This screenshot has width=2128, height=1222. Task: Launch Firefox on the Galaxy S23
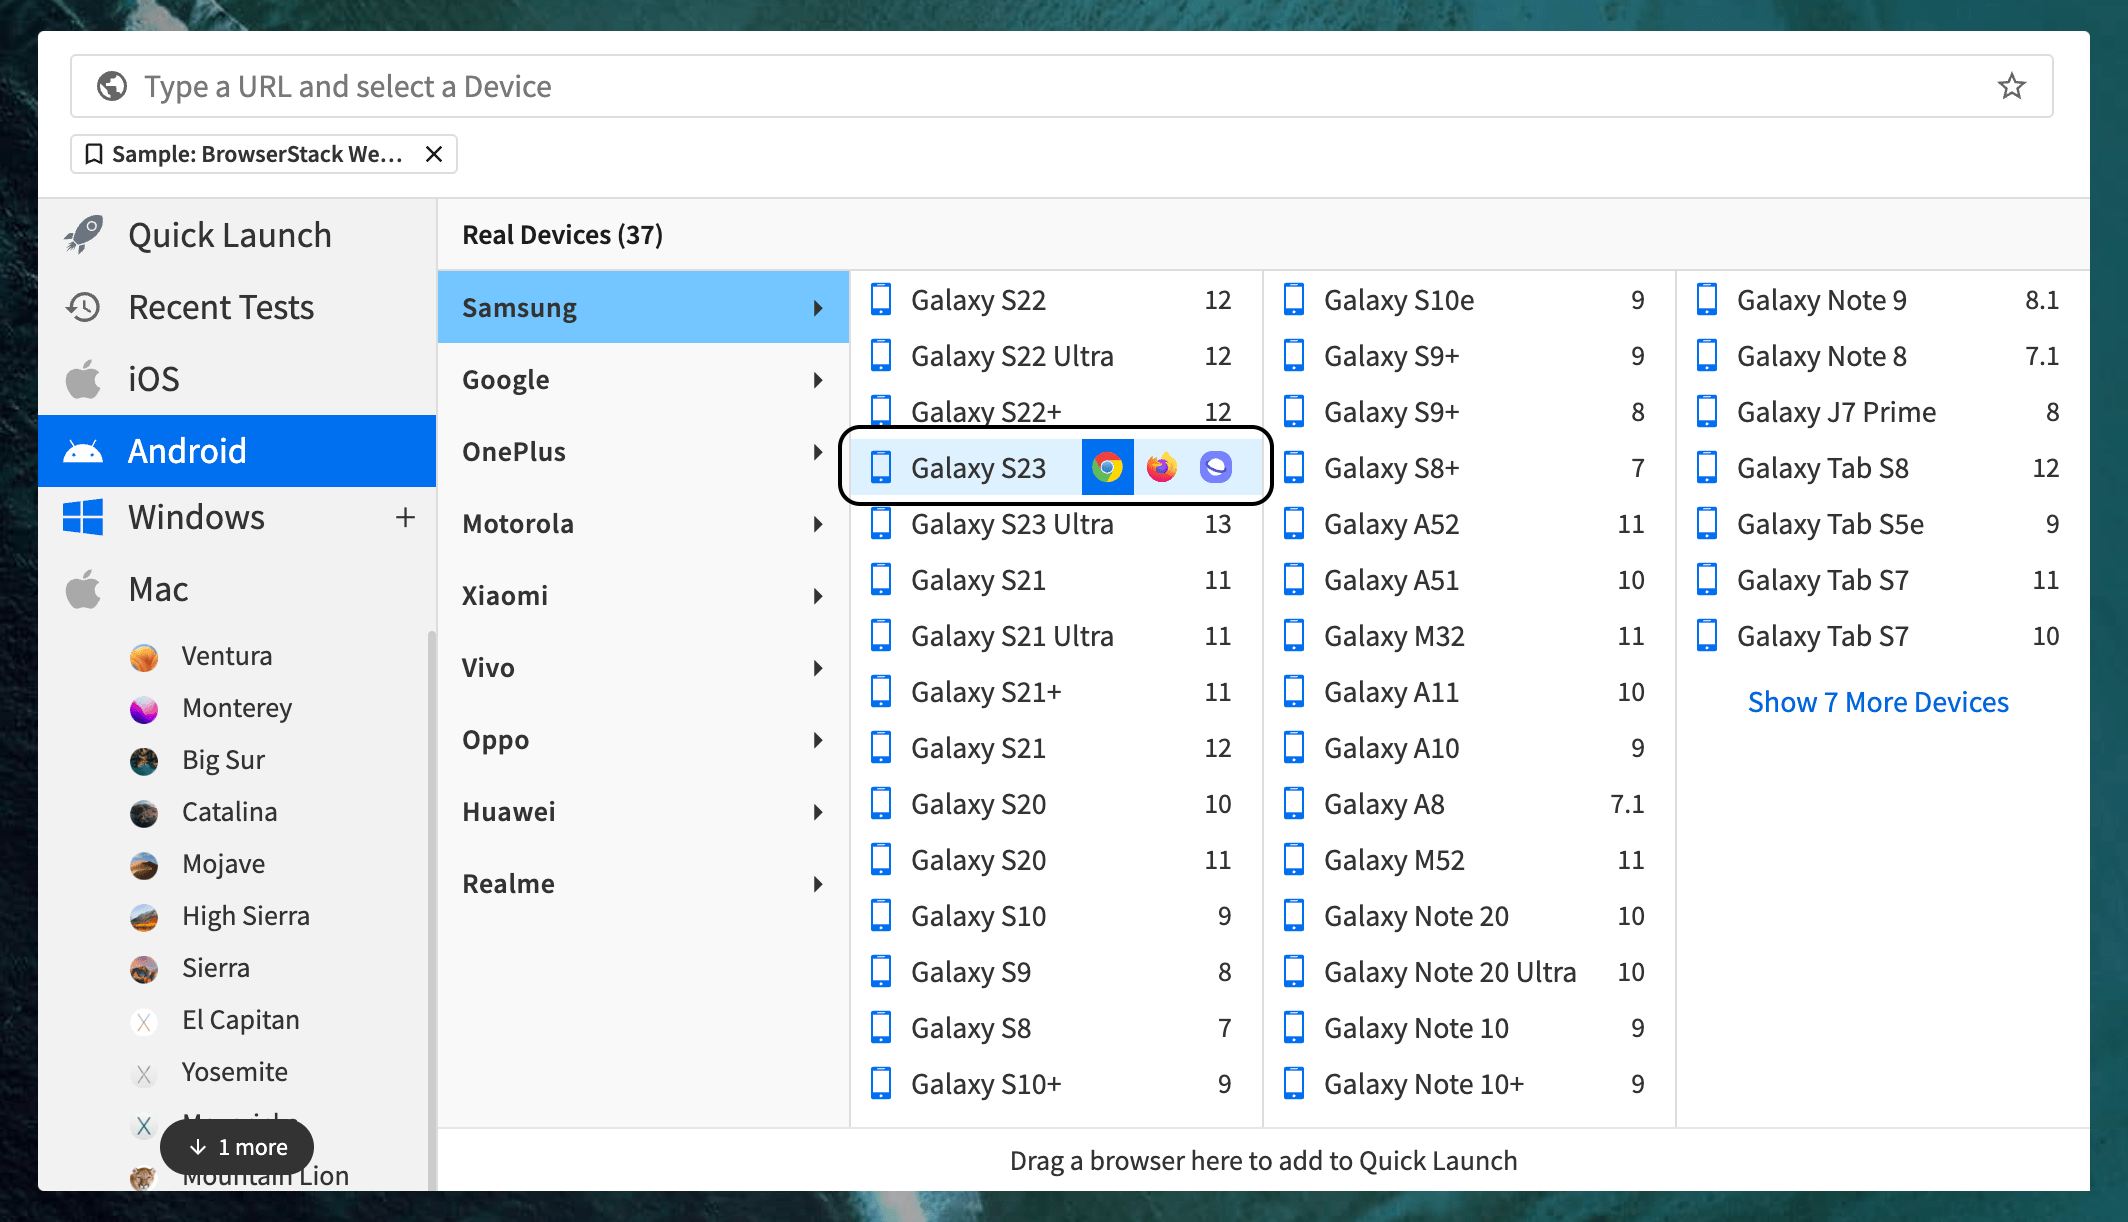coord(1160,466)
